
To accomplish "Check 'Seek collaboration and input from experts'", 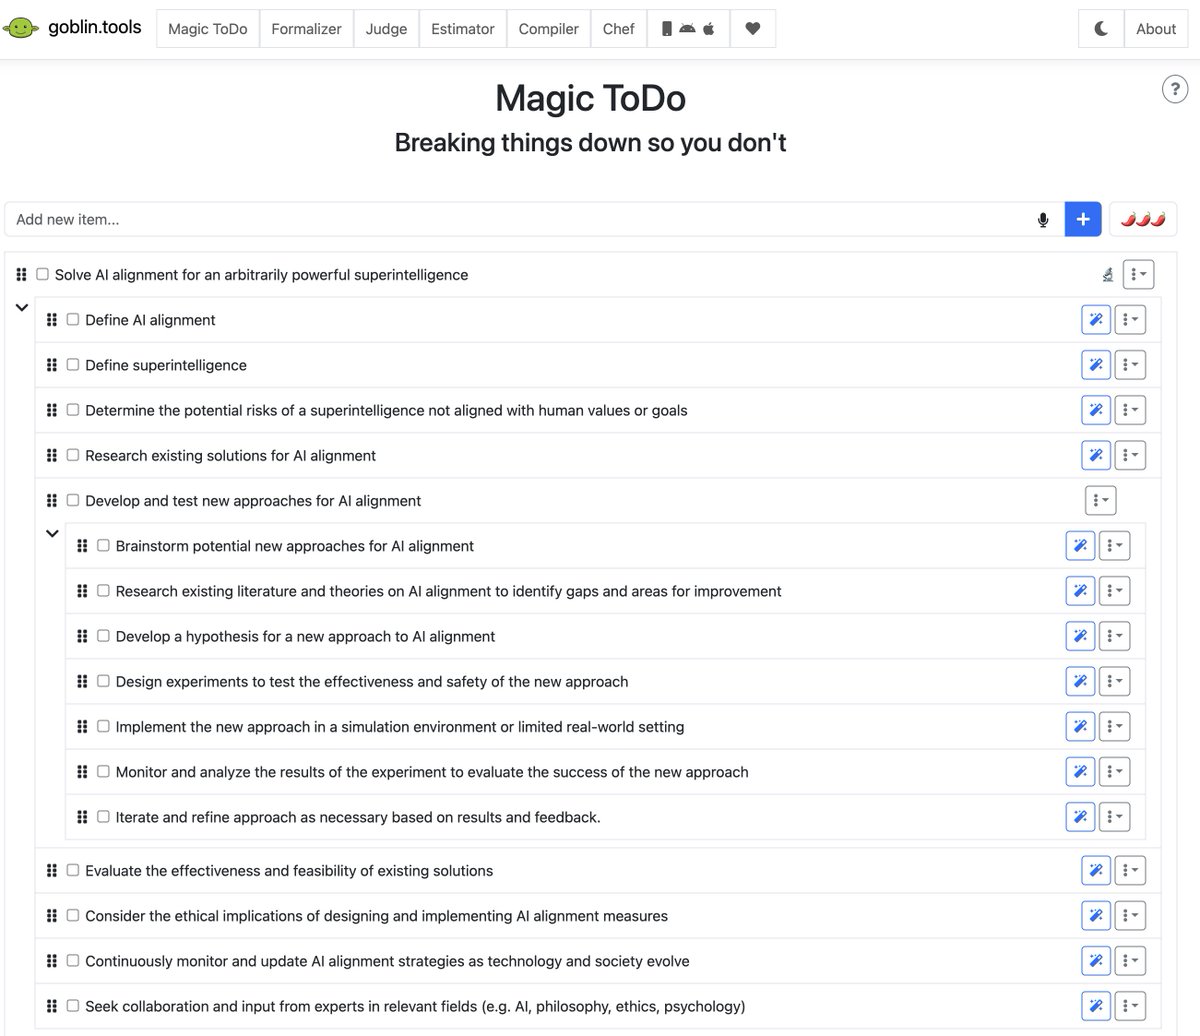I will 73,1006.
